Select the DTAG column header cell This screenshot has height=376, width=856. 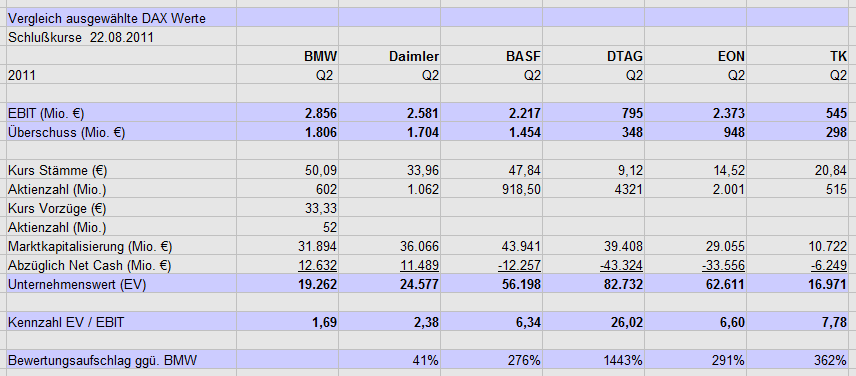pos(594,56)
